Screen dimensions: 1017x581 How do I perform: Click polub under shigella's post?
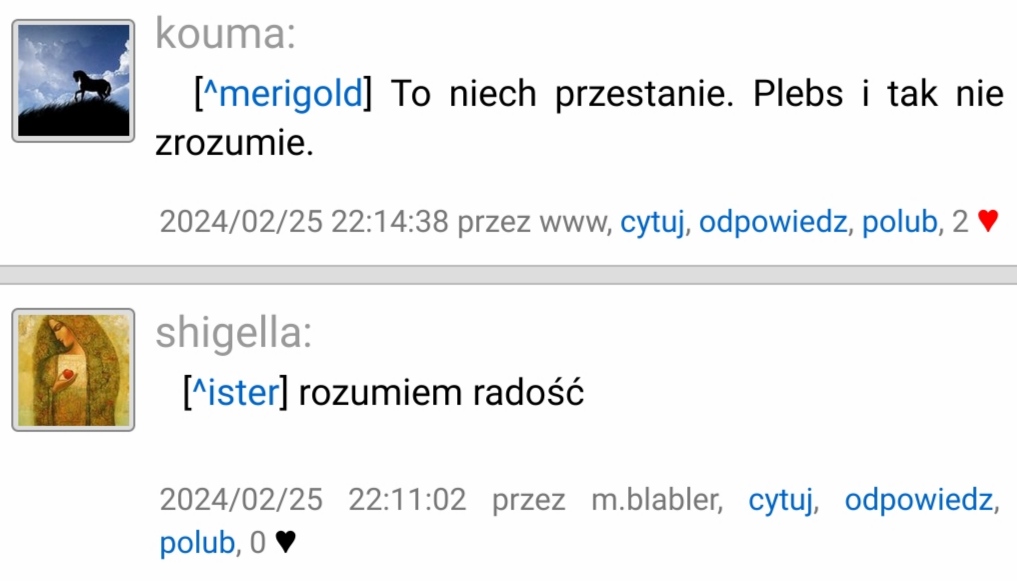click(x=197, y=543)
